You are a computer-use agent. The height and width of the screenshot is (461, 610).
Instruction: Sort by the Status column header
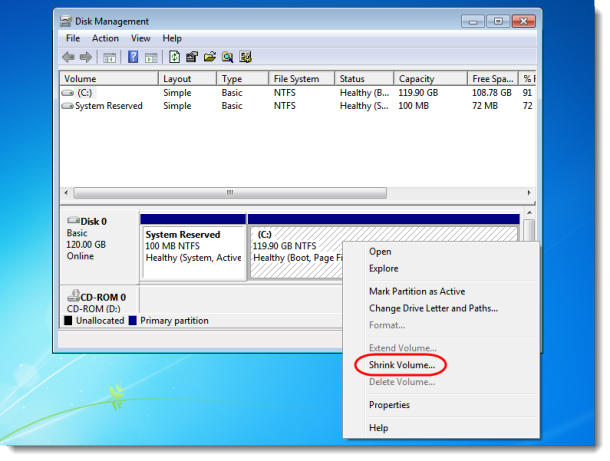click(x=365, y=79)
